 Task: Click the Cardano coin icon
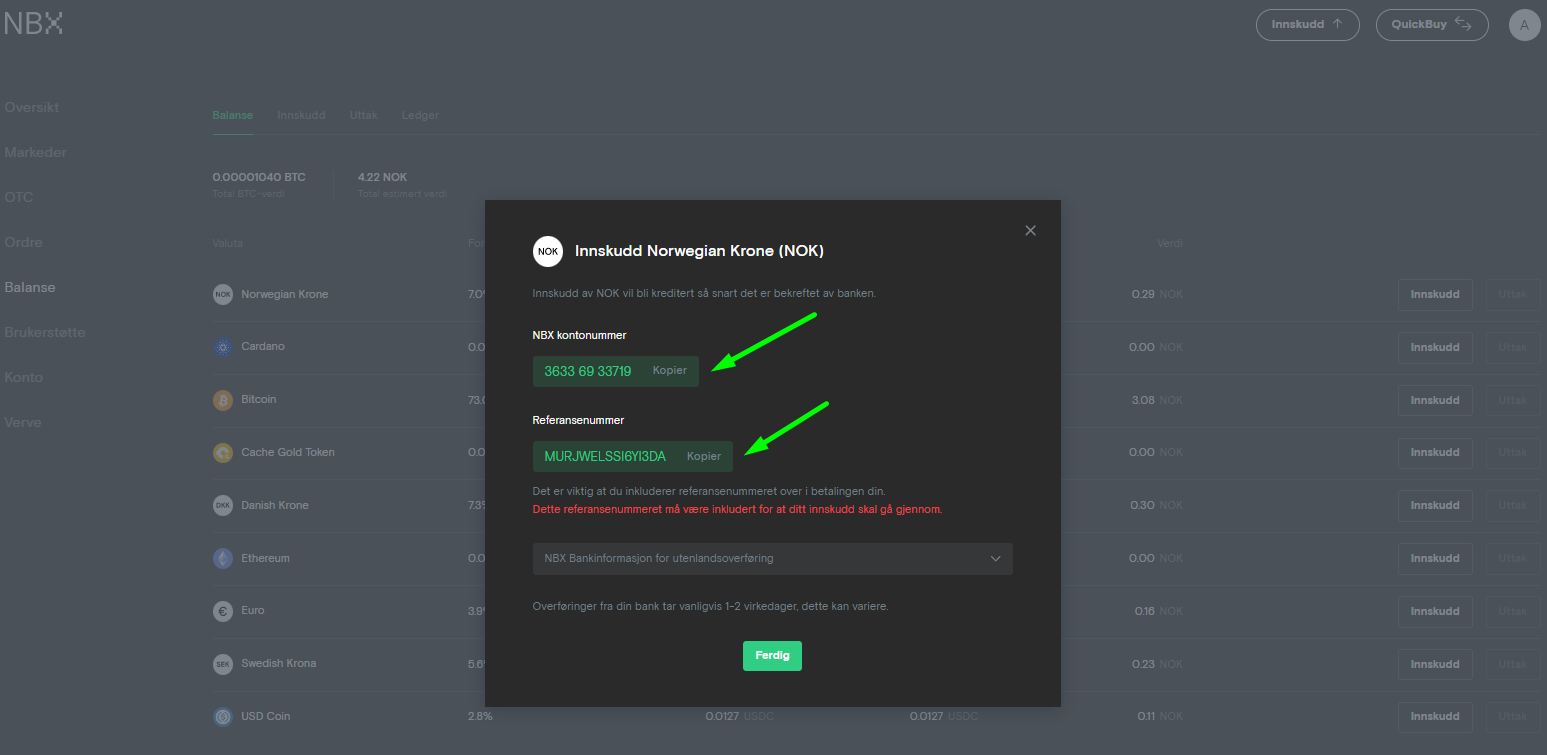[223, 347]
